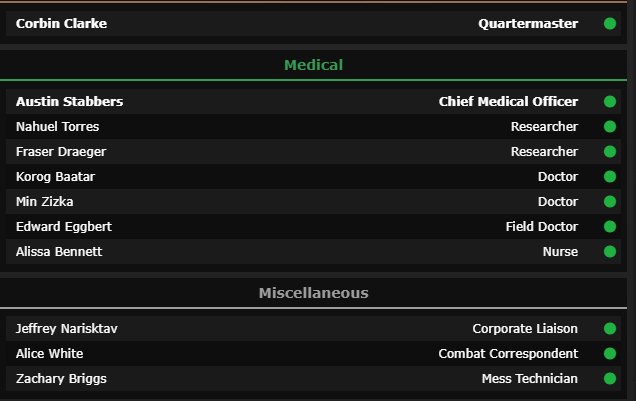Click Jeffrey Narisktav's status indicator

click(x=610, y=329)
